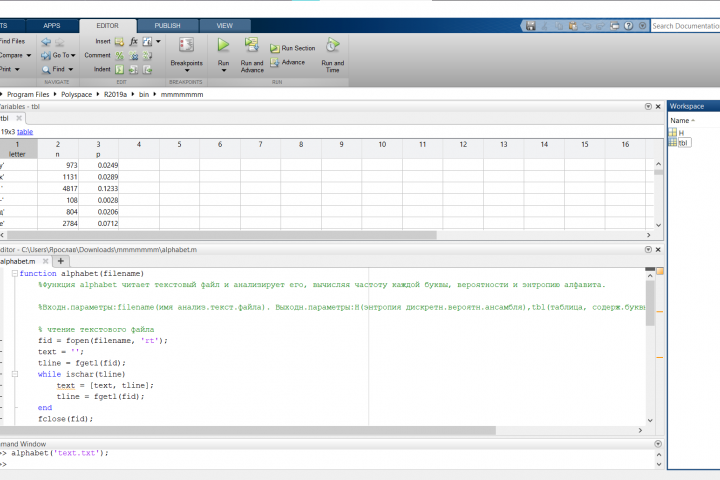Click the Cut scissors icon in quick access
The image size is (720, 480).
(x=545, y=26)
